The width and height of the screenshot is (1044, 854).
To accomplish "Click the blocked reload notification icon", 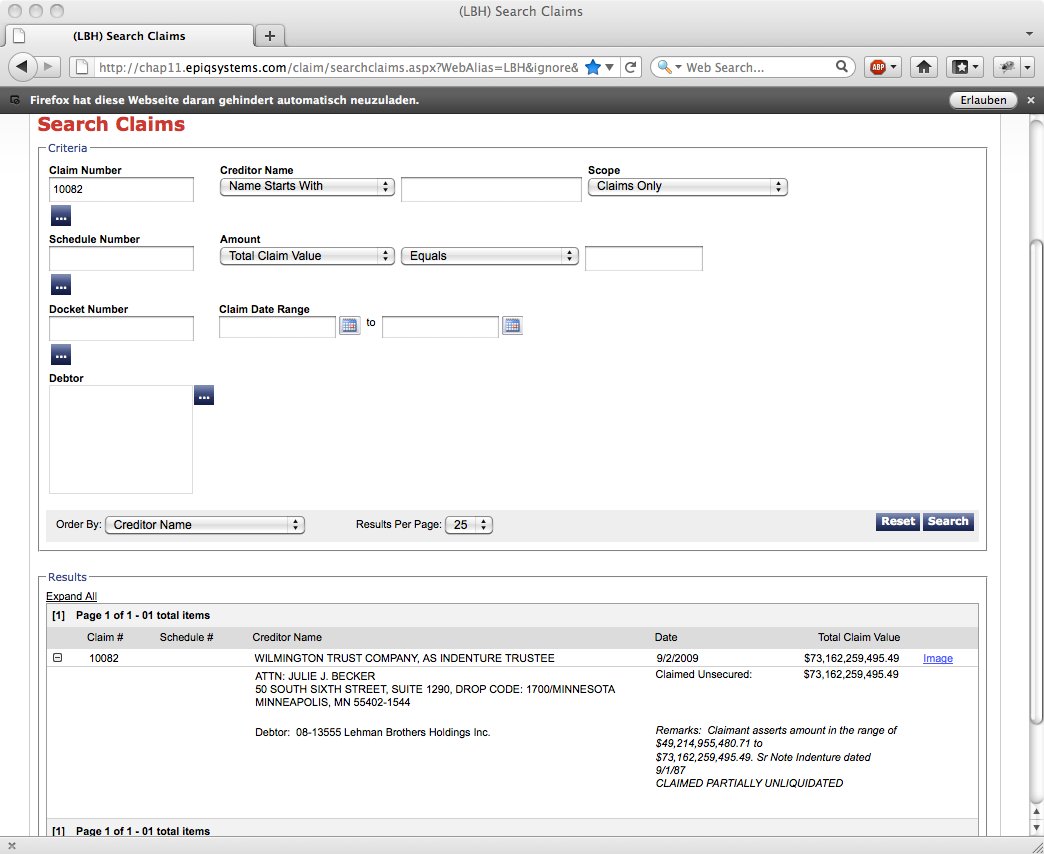I will 15,100.
